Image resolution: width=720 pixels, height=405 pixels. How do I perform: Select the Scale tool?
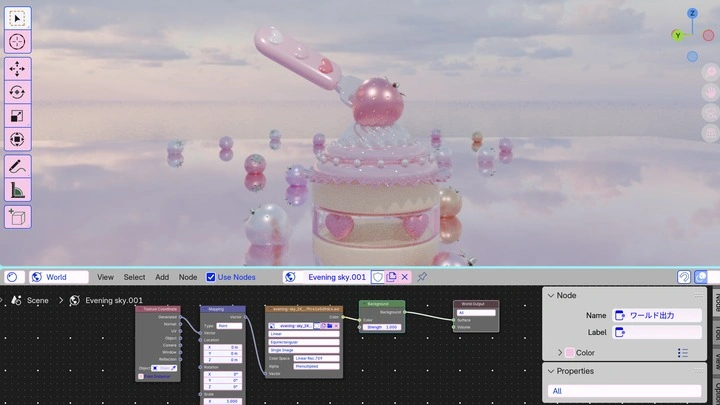17,116
